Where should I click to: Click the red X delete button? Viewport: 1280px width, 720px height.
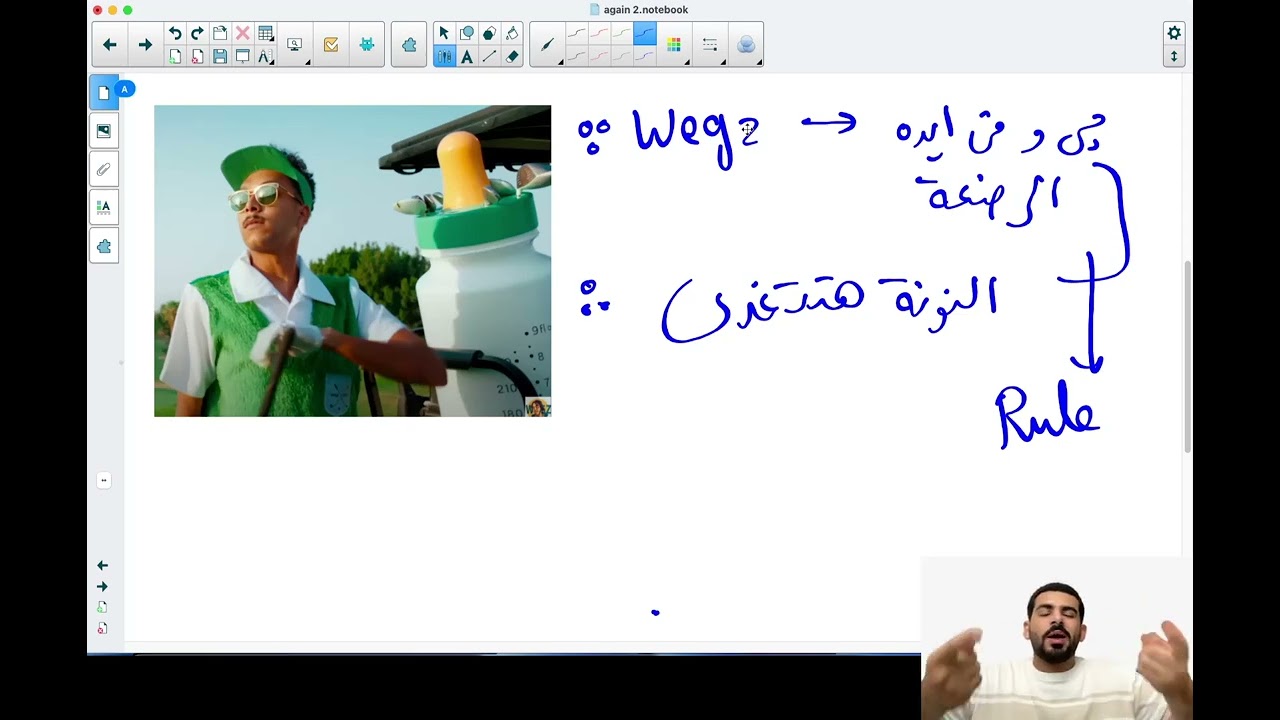click(x=242, y=33)
